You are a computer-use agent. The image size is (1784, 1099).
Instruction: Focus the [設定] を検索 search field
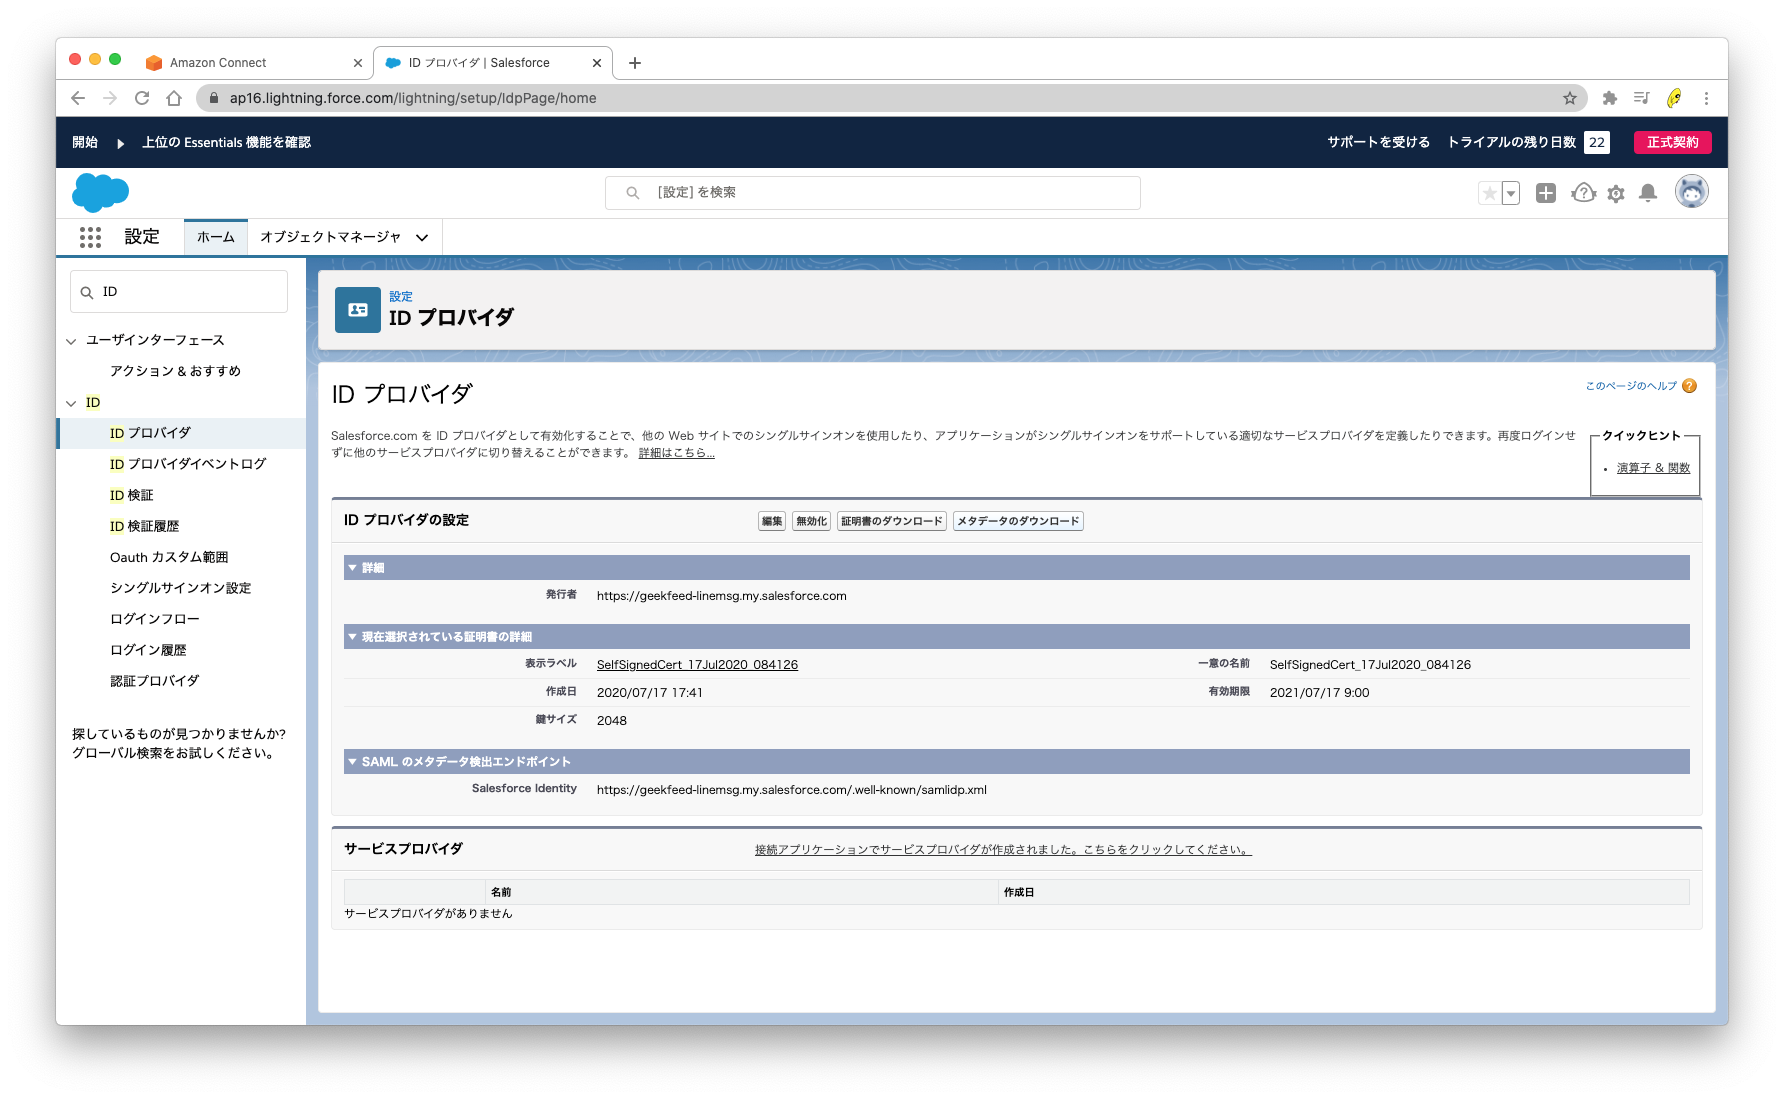[x=873, y=193]
